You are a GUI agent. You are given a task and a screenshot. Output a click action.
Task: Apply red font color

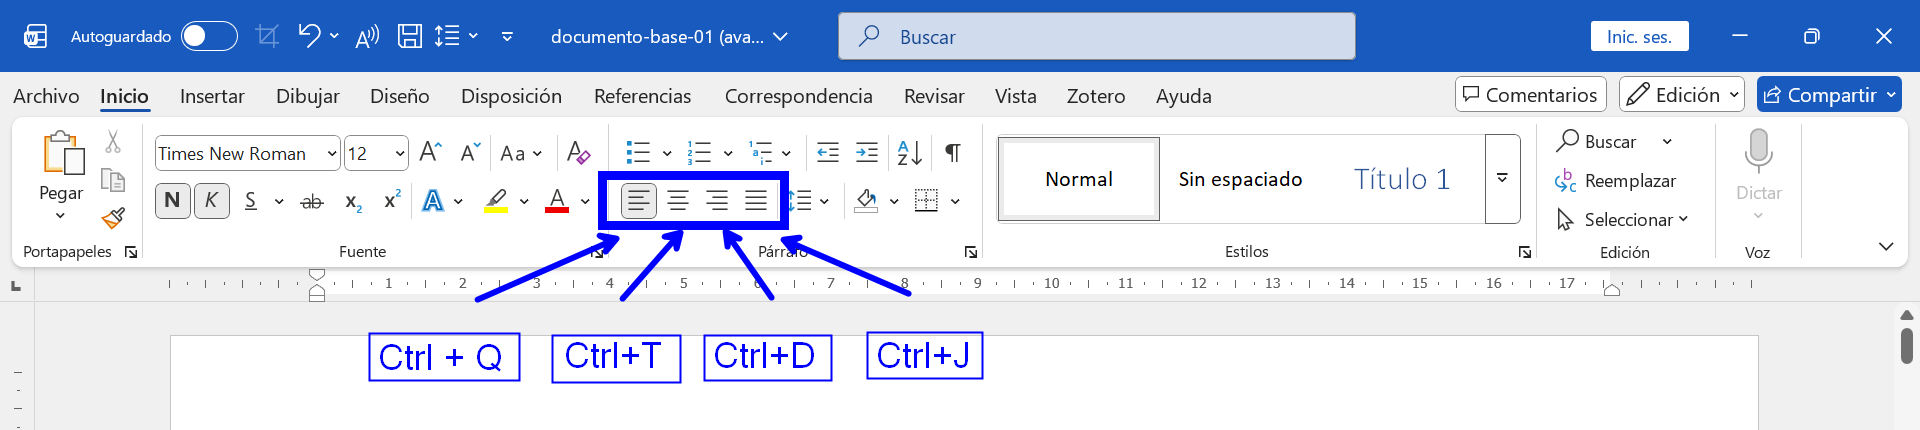coord(557,201)
